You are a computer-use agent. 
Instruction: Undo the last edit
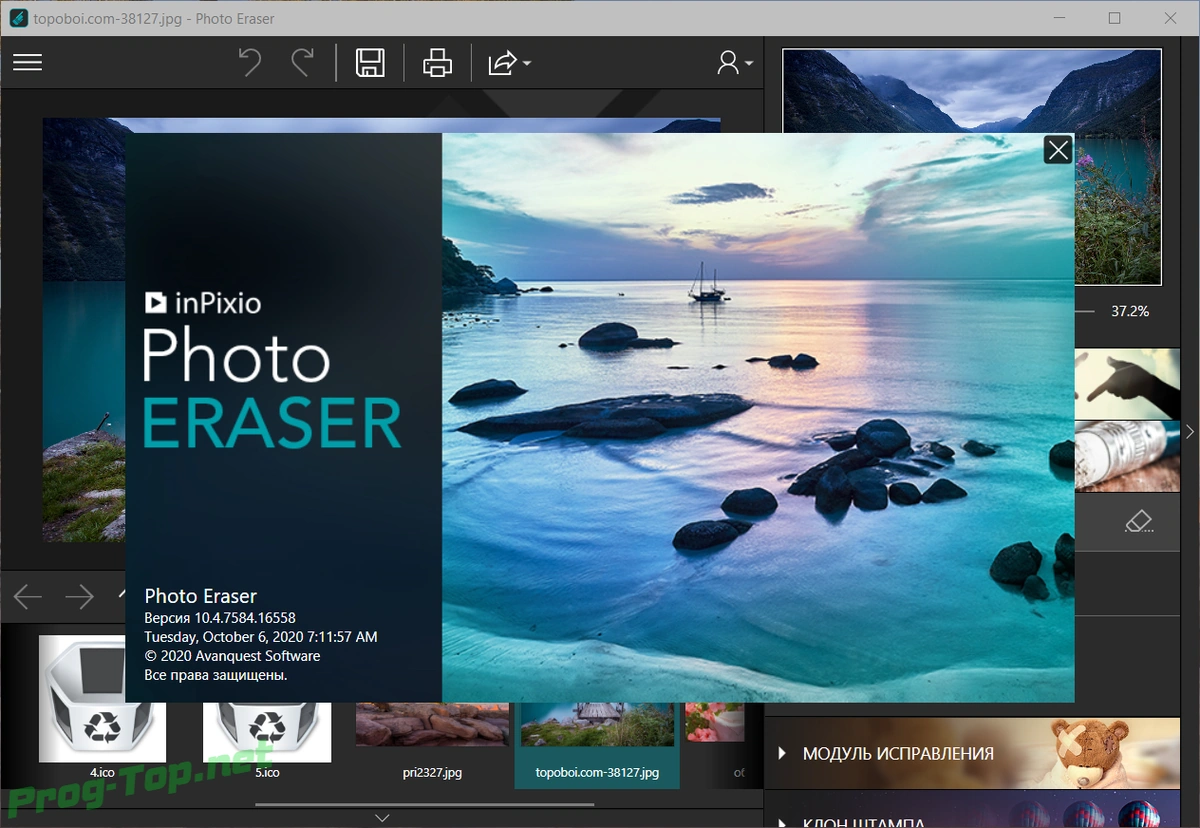249,63
